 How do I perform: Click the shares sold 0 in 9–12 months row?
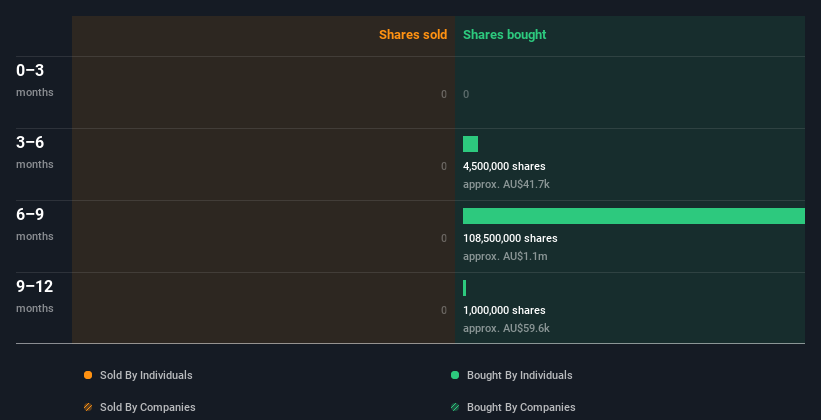[444, 310]
